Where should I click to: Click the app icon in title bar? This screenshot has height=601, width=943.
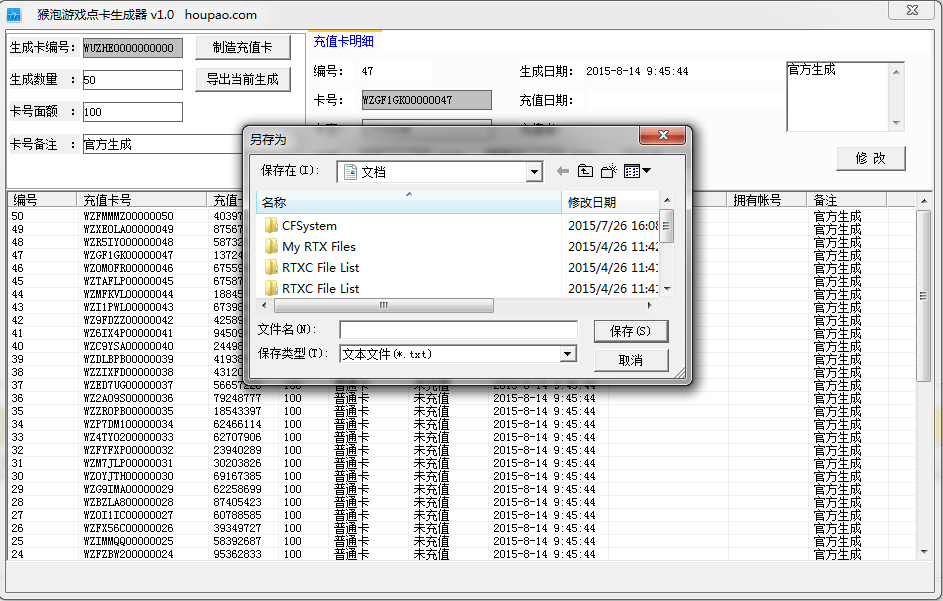[13, 14]
